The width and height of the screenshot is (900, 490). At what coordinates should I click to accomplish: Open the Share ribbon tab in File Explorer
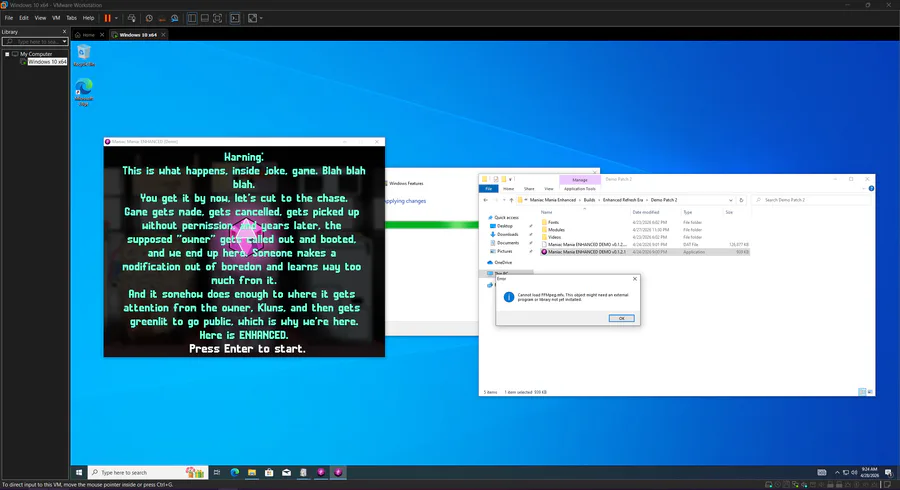tap(529, 189)
